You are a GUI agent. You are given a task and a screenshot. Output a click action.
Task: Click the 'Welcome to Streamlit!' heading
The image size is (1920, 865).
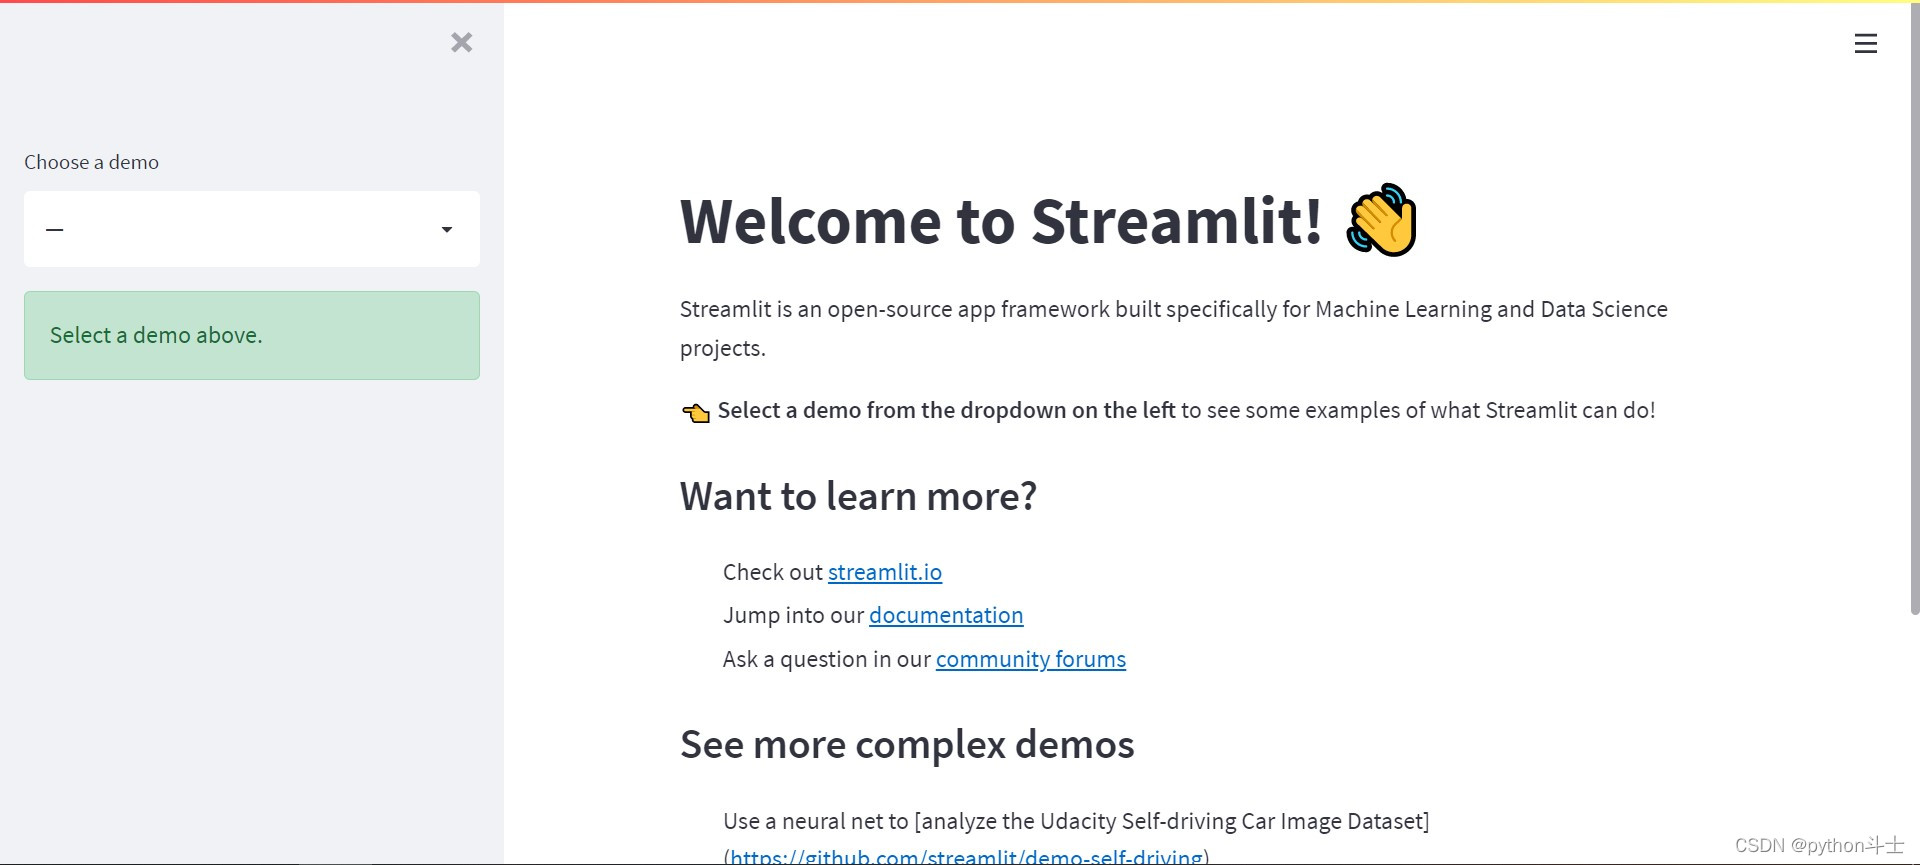(1001, 221)
